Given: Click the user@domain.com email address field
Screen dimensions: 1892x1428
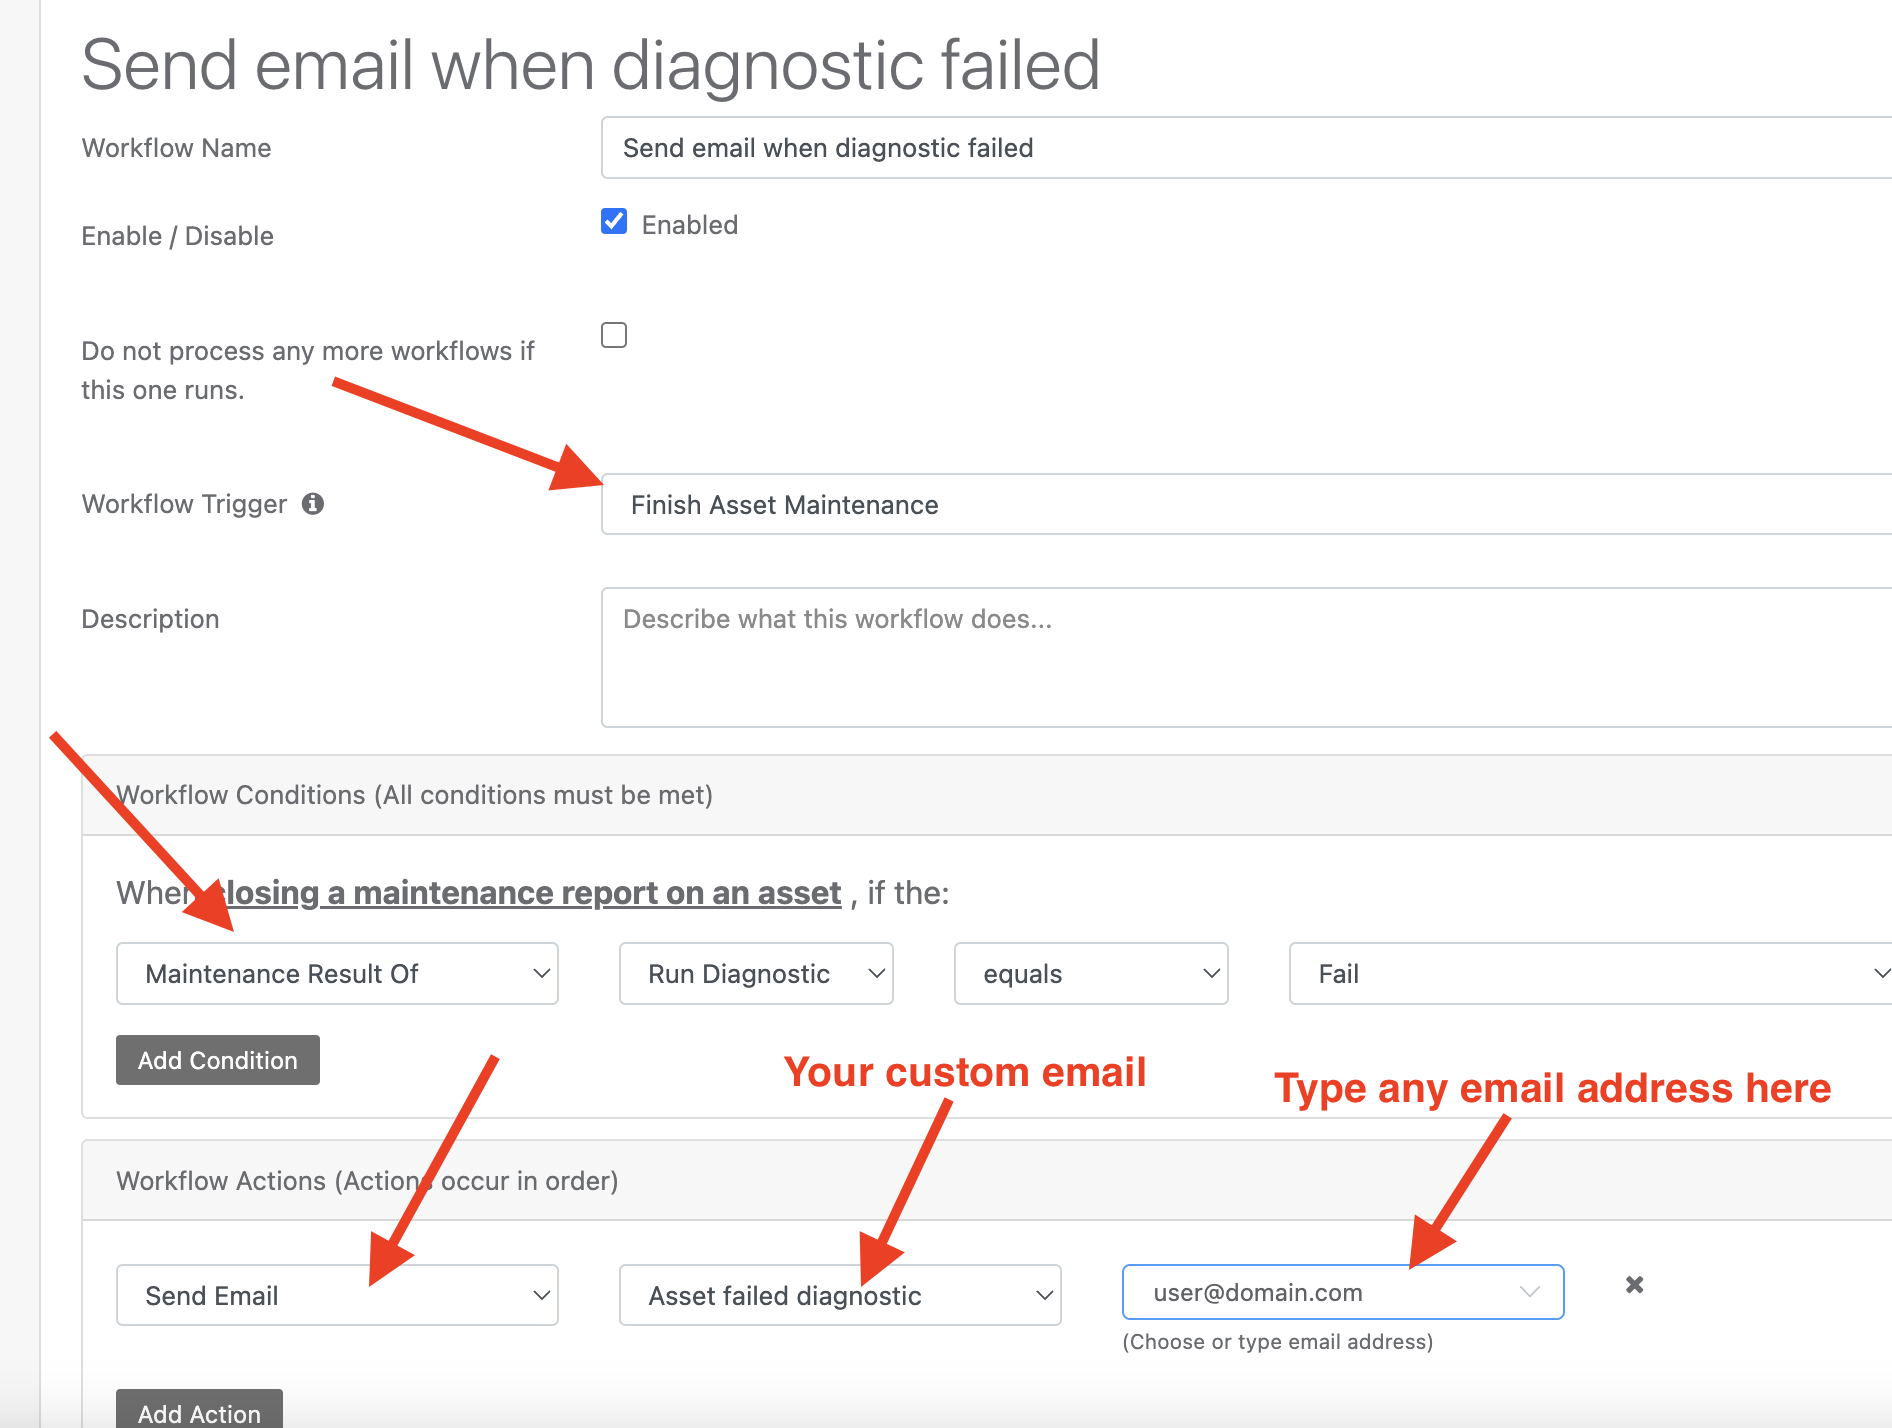Looking at the screenshot, I should [x=1320, y=1293].
